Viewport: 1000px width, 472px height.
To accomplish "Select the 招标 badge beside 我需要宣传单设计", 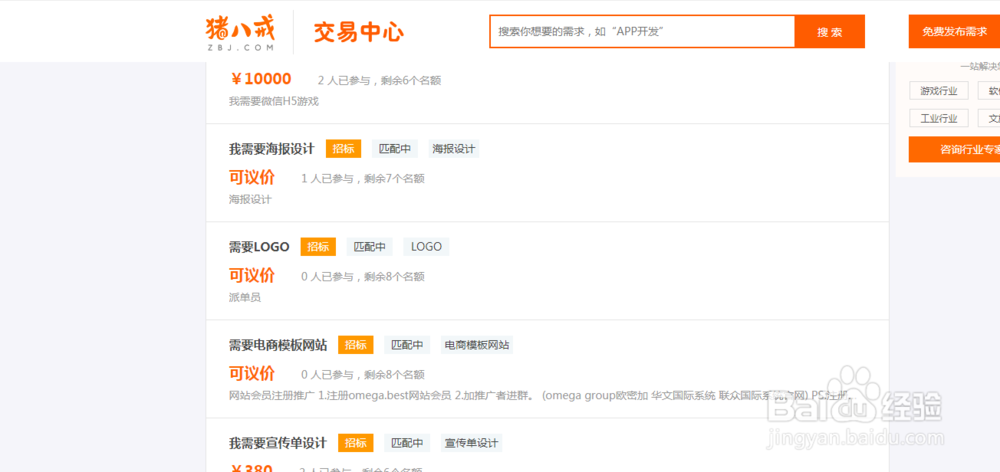I will coord(356,443).
